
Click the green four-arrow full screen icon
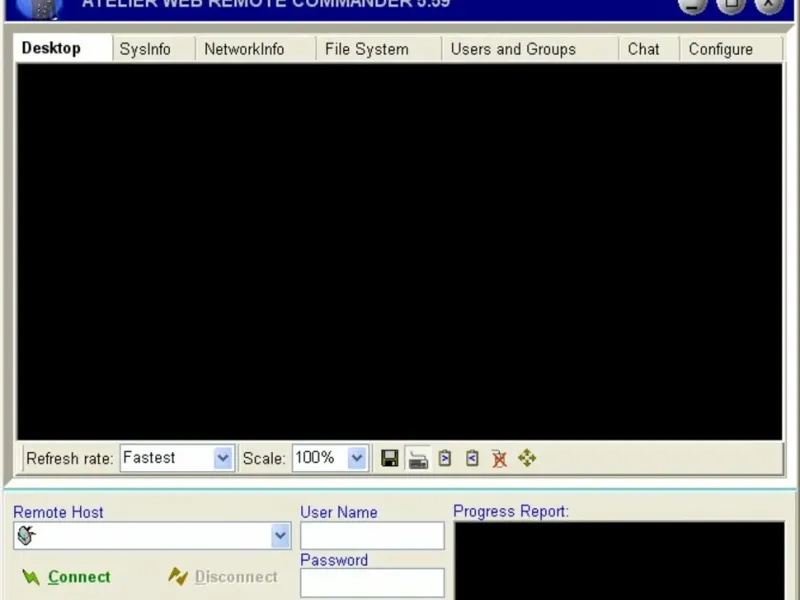point(527,458)
